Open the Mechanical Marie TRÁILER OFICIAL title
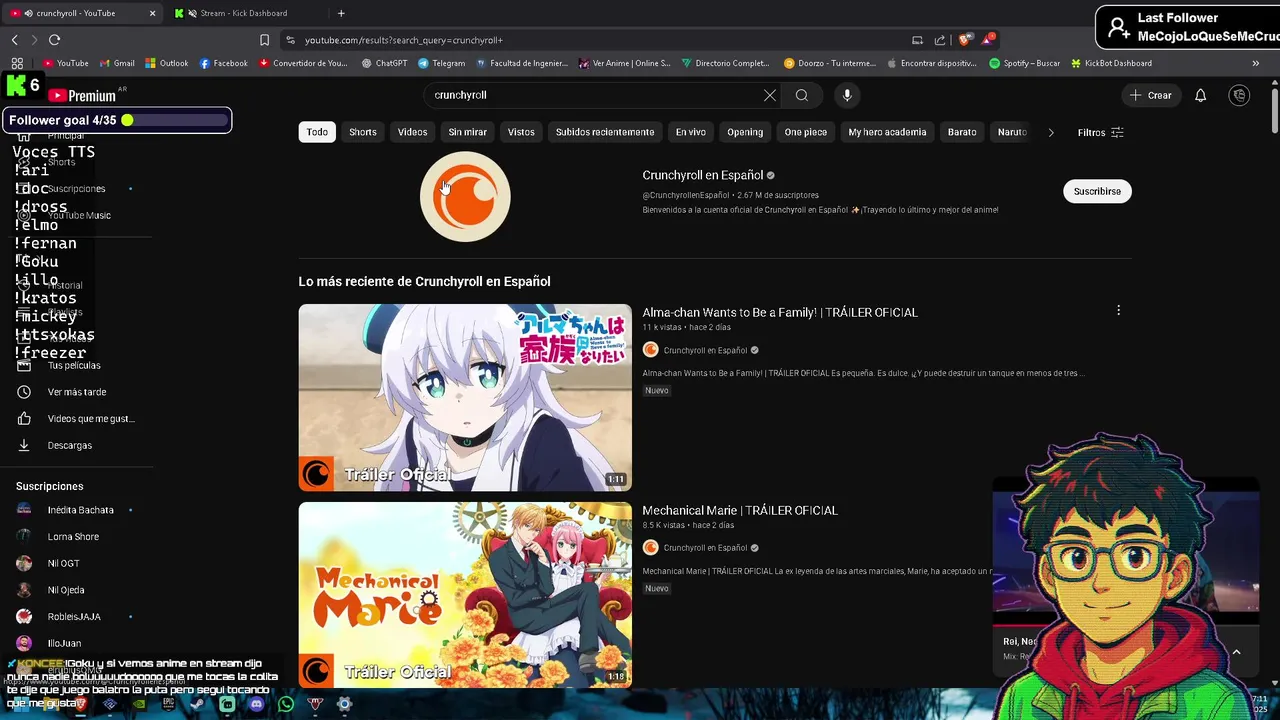 click(740, 510)
